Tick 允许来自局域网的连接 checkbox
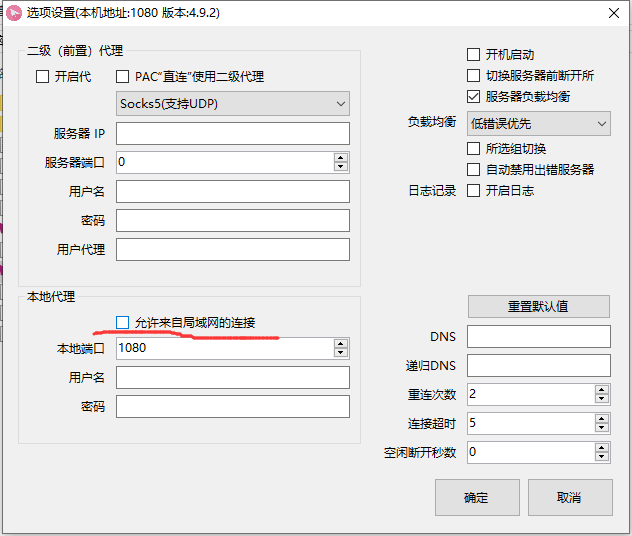The height and width of the screenshot is (536, 632). click(123, 322)
